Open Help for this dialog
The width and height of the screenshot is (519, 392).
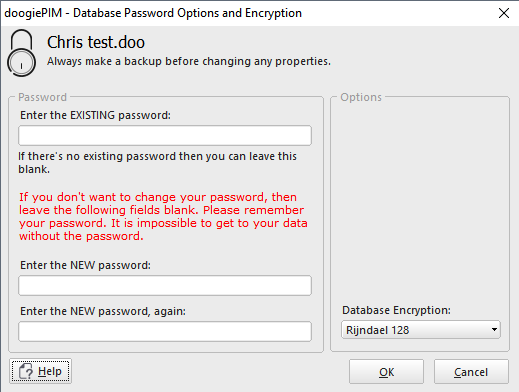[40, 371]
